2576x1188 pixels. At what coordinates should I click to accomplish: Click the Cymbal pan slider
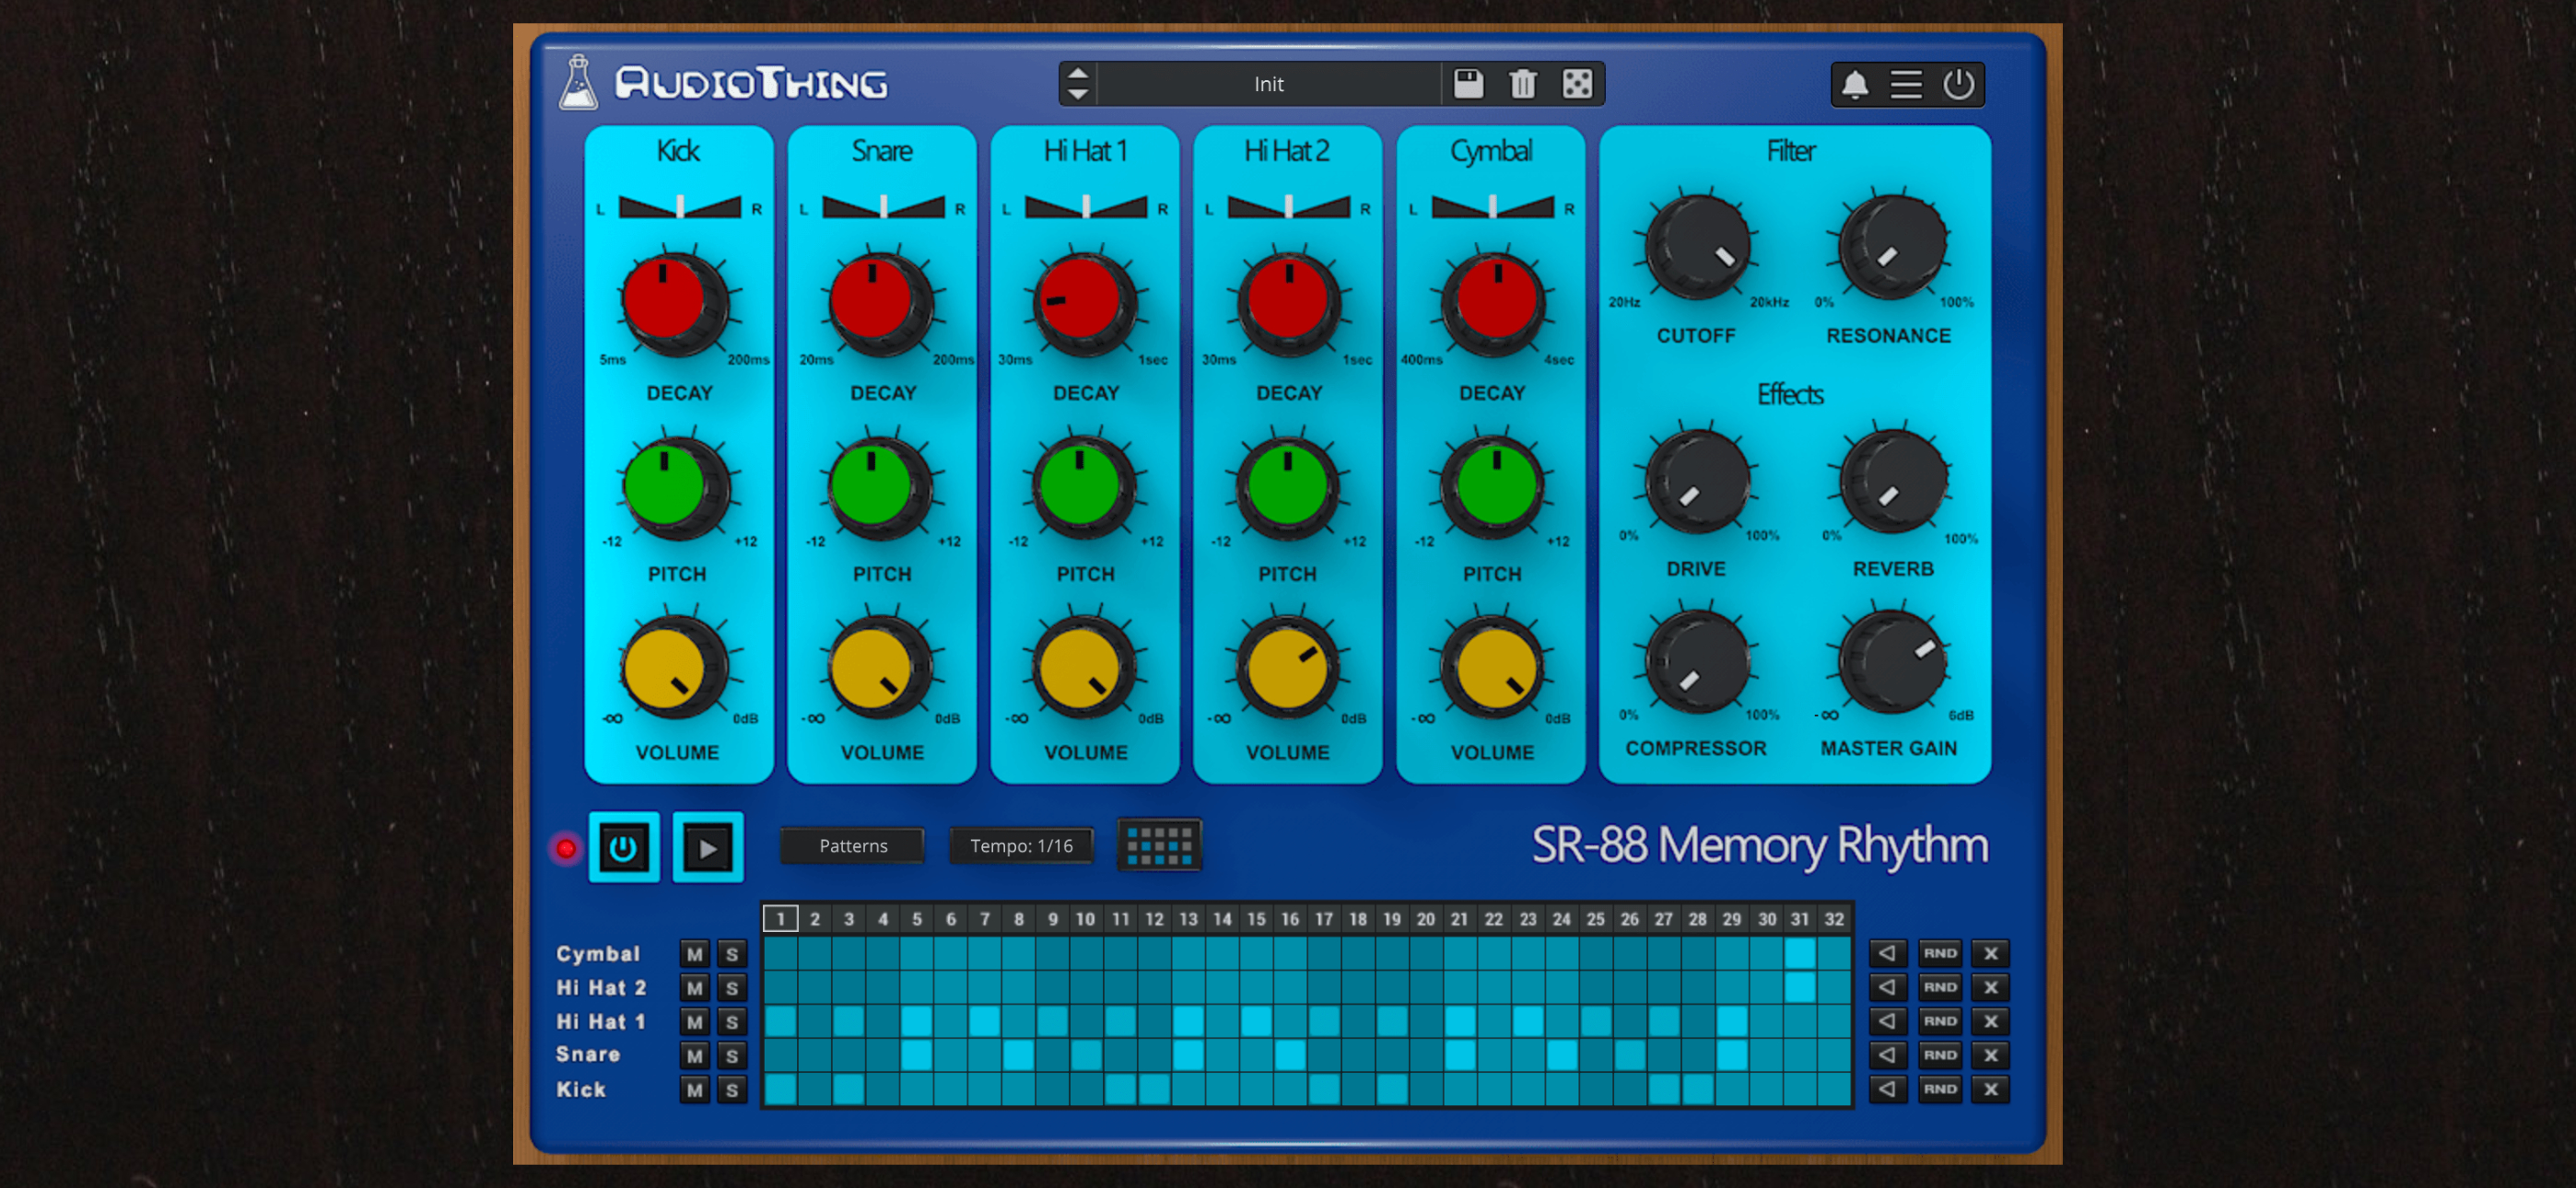(x=1492, y=207)
